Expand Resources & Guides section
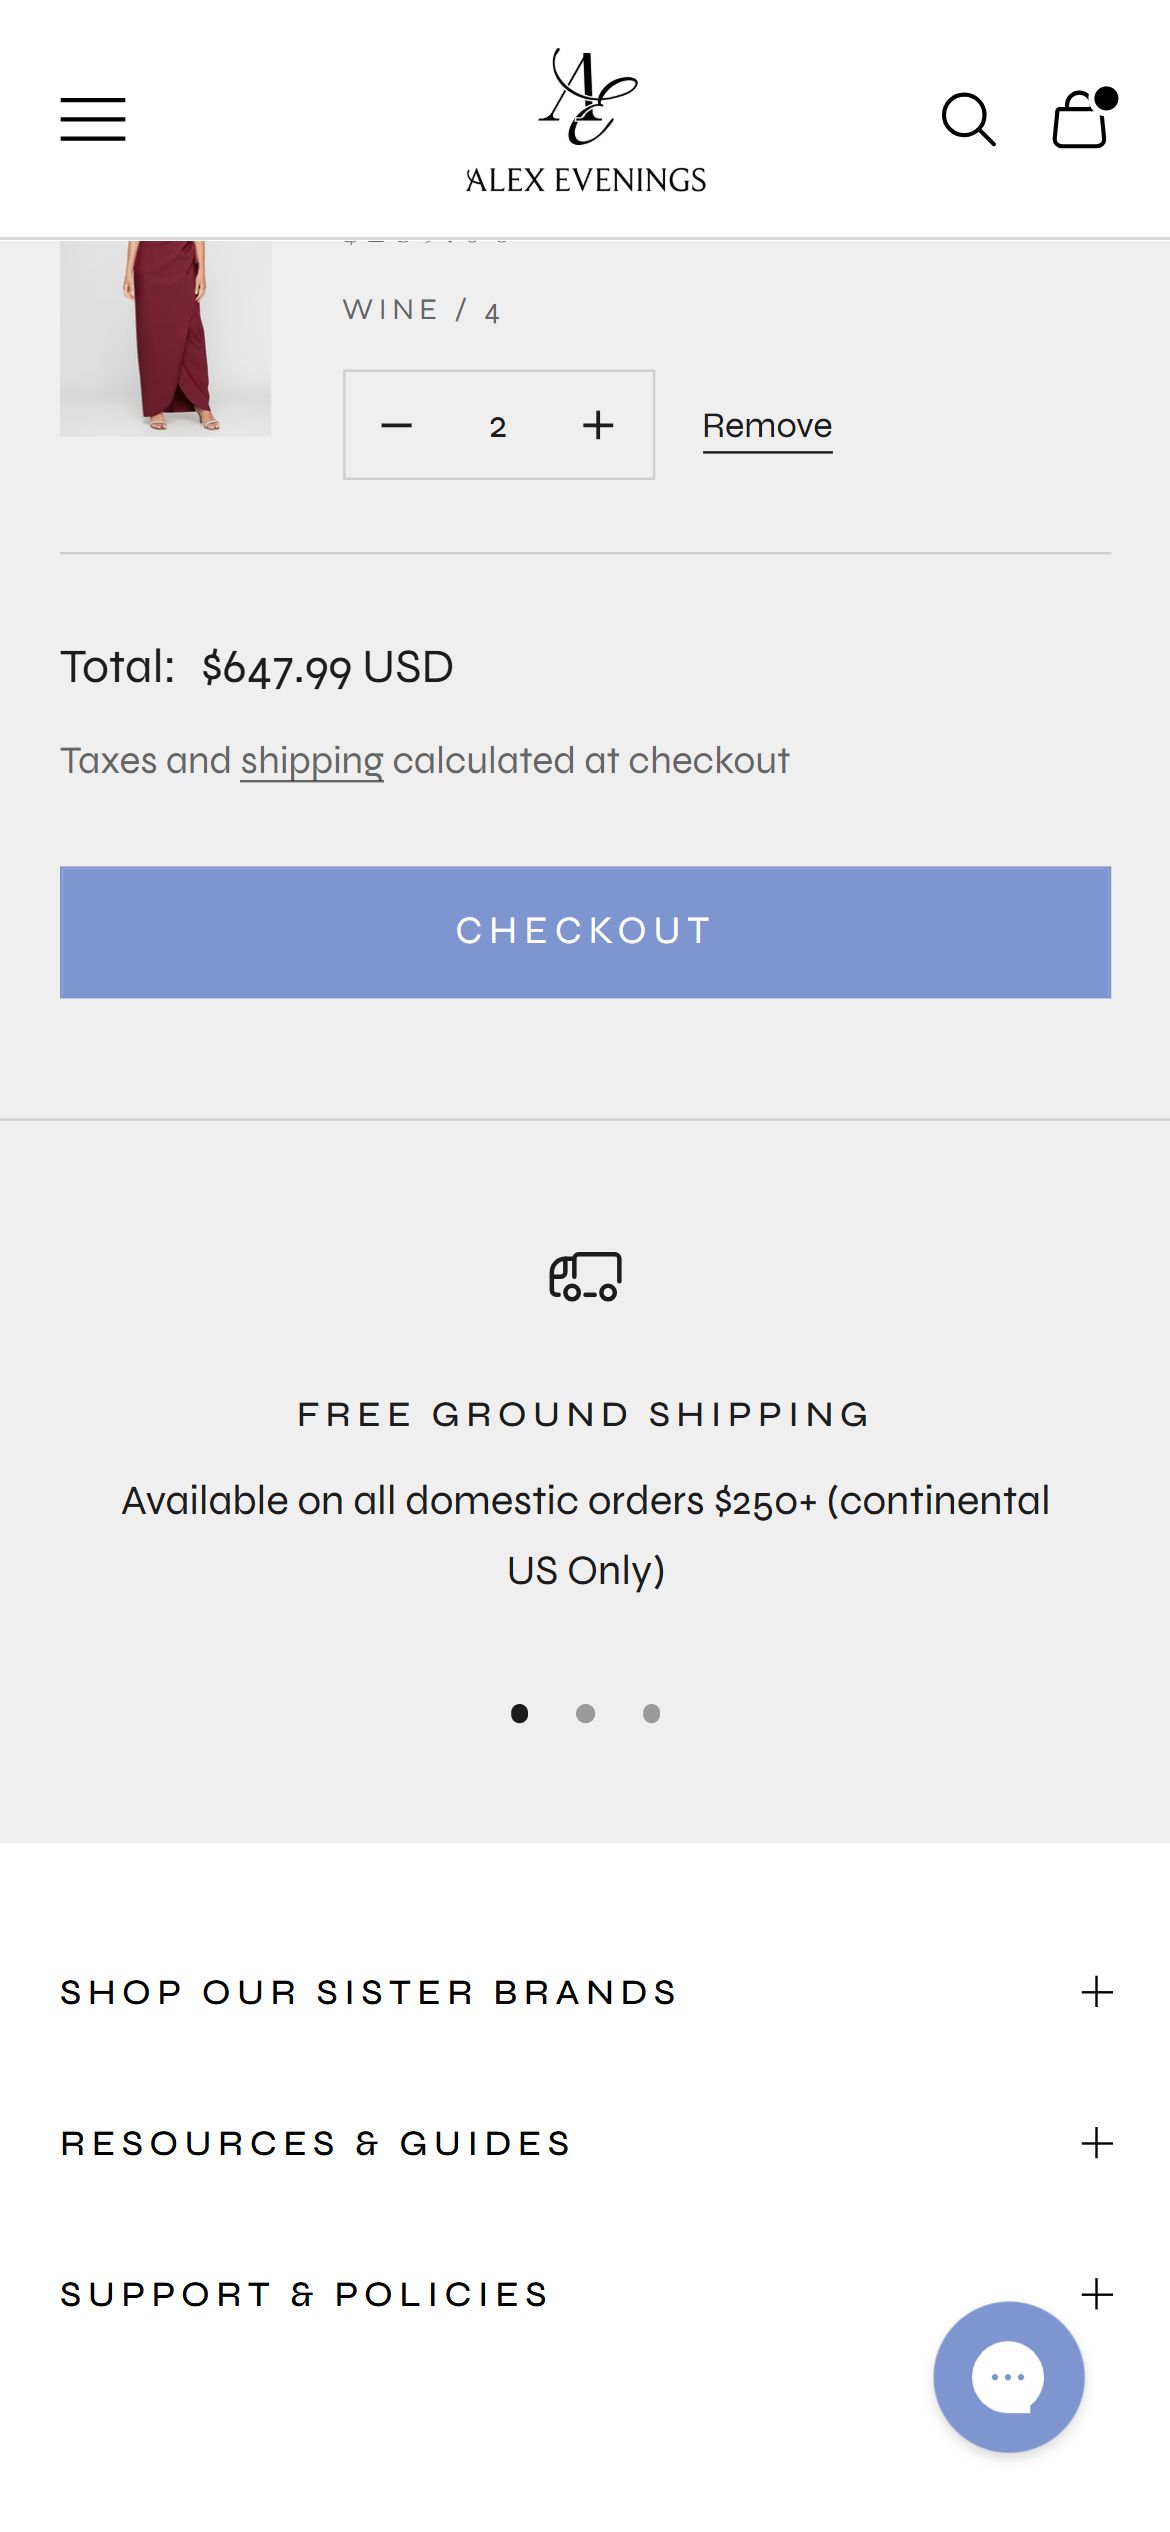The width and height of the screenshot is (1170, 2532). point(586,2142)
